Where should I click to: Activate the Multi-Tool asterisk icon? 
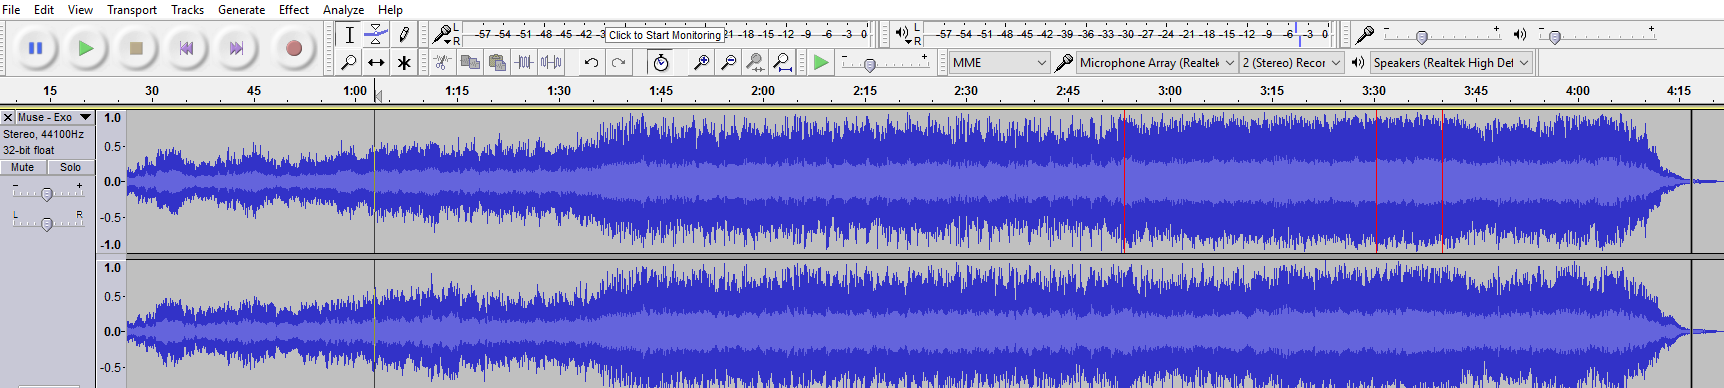coord(404,62)
